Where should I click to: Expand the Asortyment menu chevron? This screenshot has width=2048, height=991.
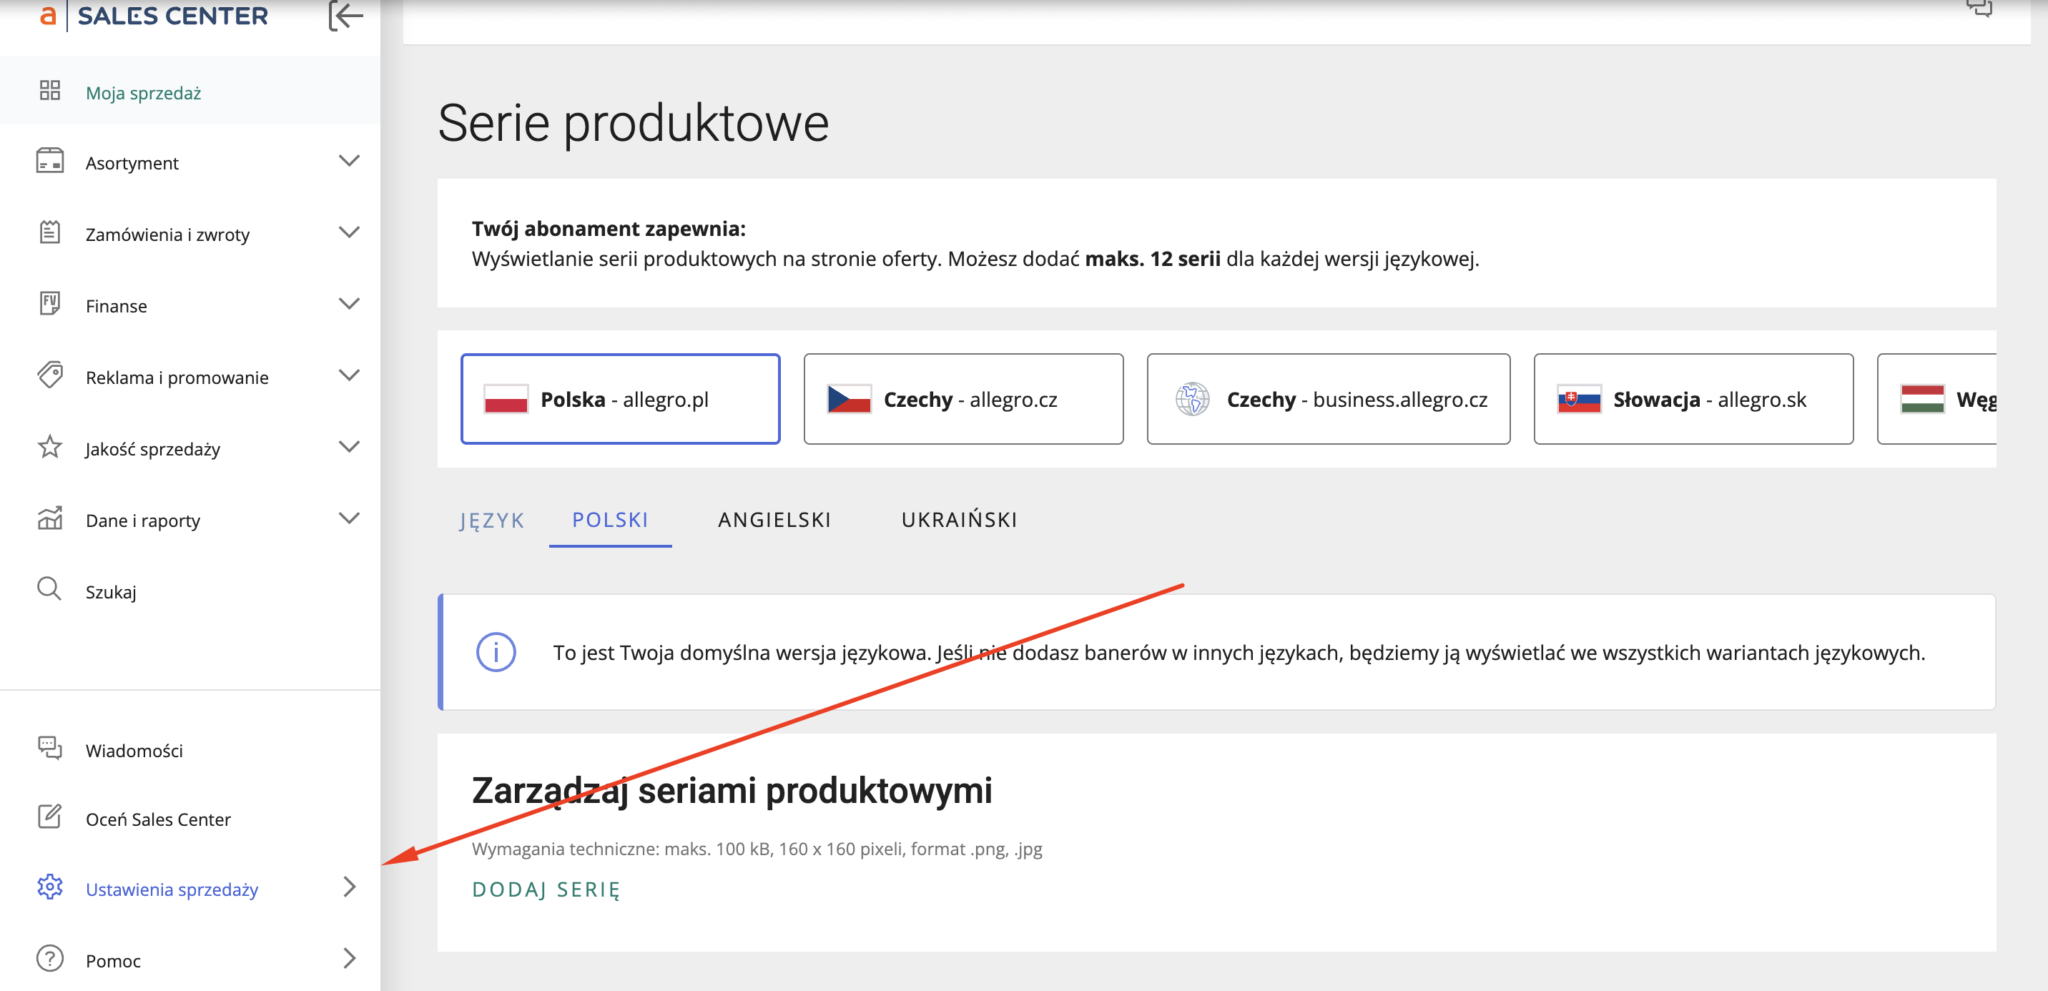349,161
